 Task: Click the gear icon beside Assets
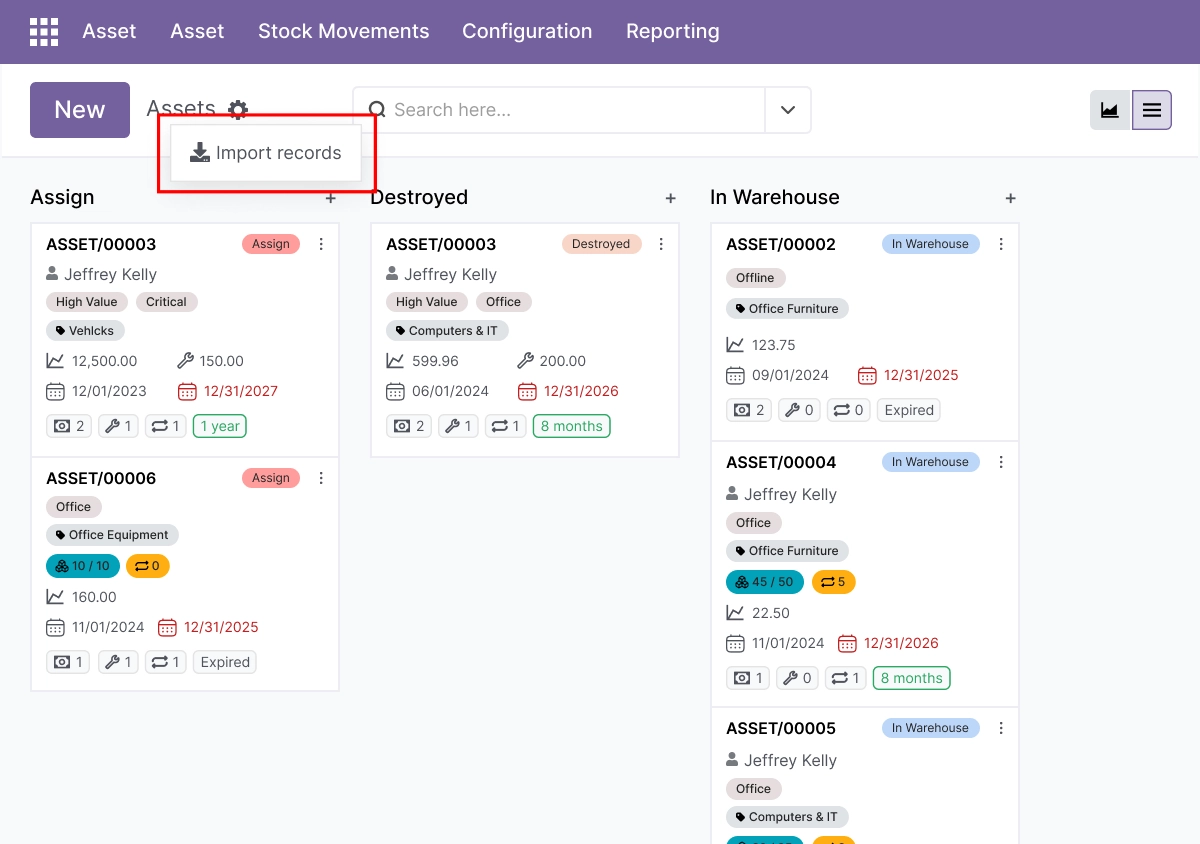(238, 110)
